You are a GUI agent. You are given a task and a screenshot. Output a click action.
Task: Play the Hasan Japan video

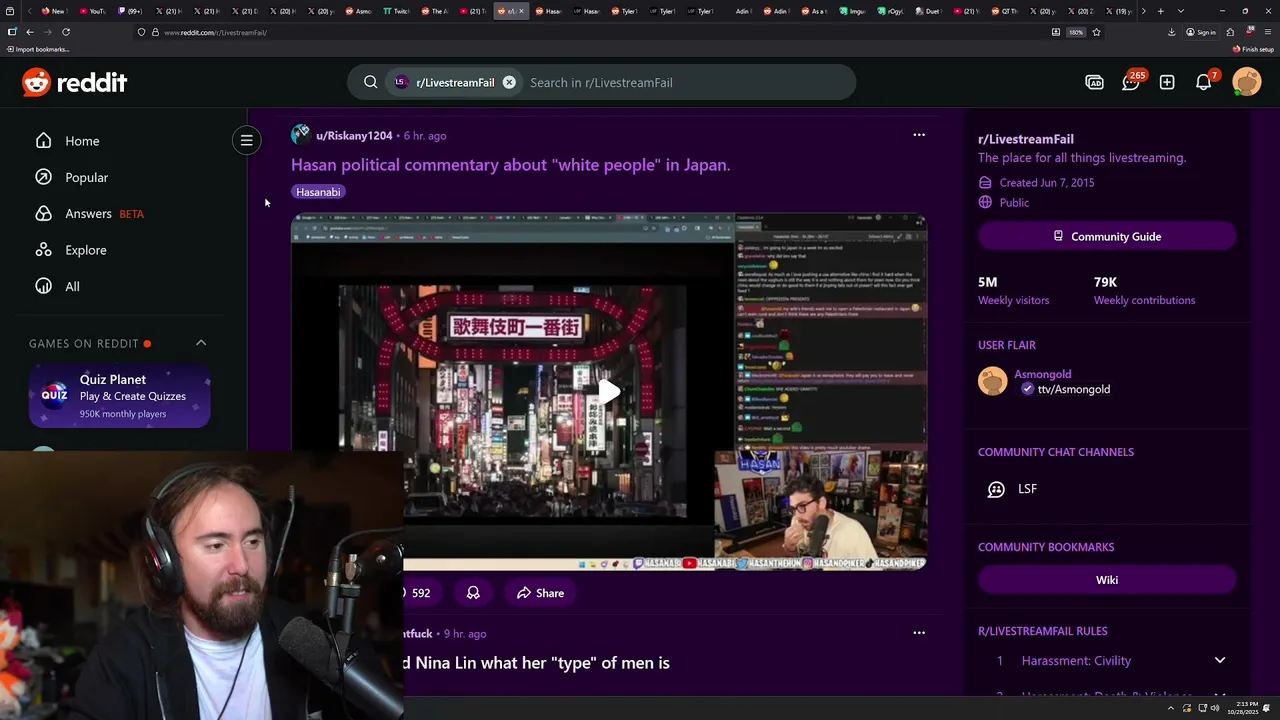point(608,391)
